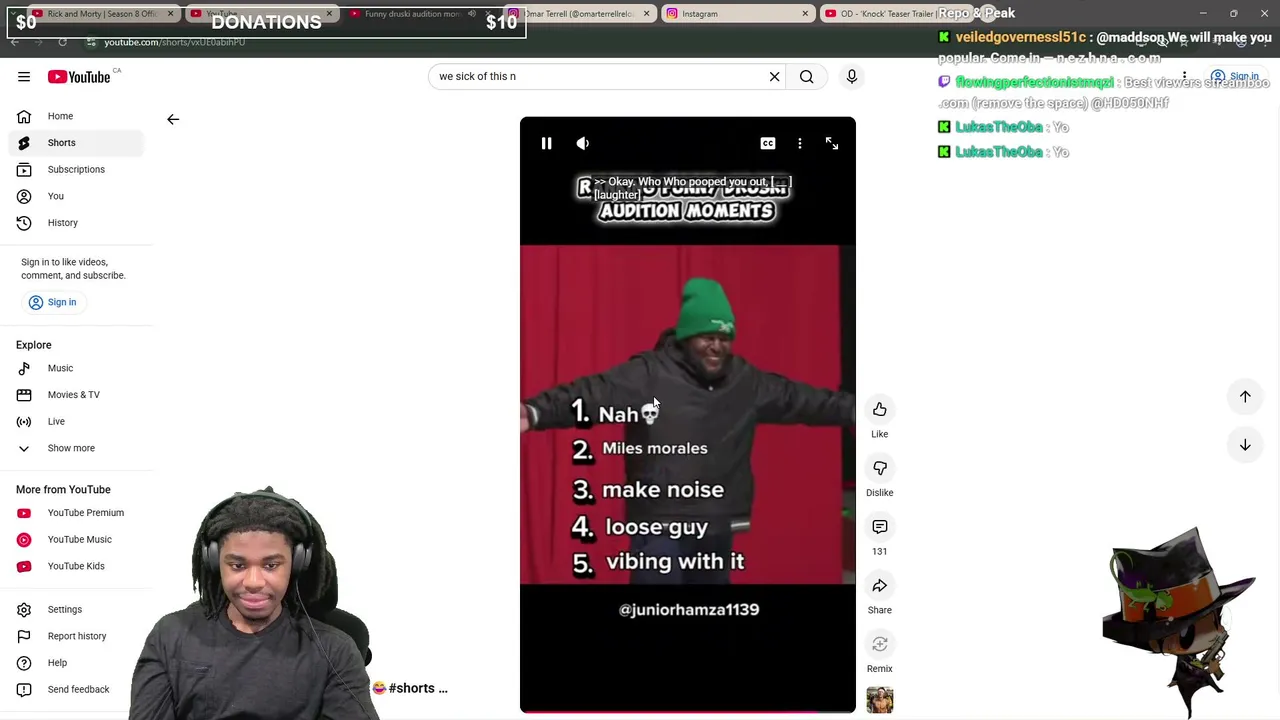The width and height of the screenshot is (1280, 720).
Task: Select Shorts in the sidebar
Action: tap(76, 143)
